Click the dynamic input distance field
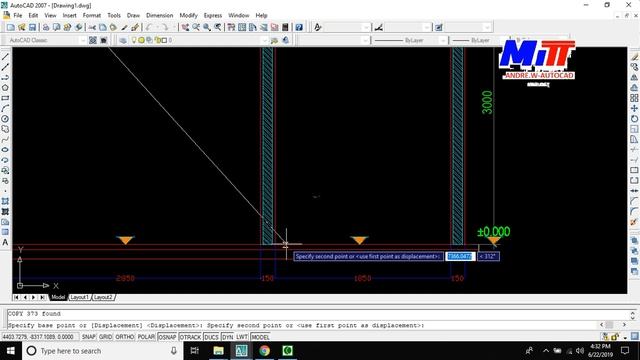The height and width of the screenshot is (360, 640). coord(460,256)
